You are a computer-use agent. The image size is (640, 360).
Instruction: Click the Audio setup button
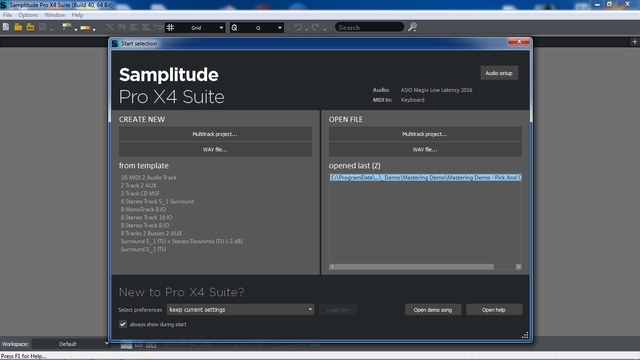point(499,73)
